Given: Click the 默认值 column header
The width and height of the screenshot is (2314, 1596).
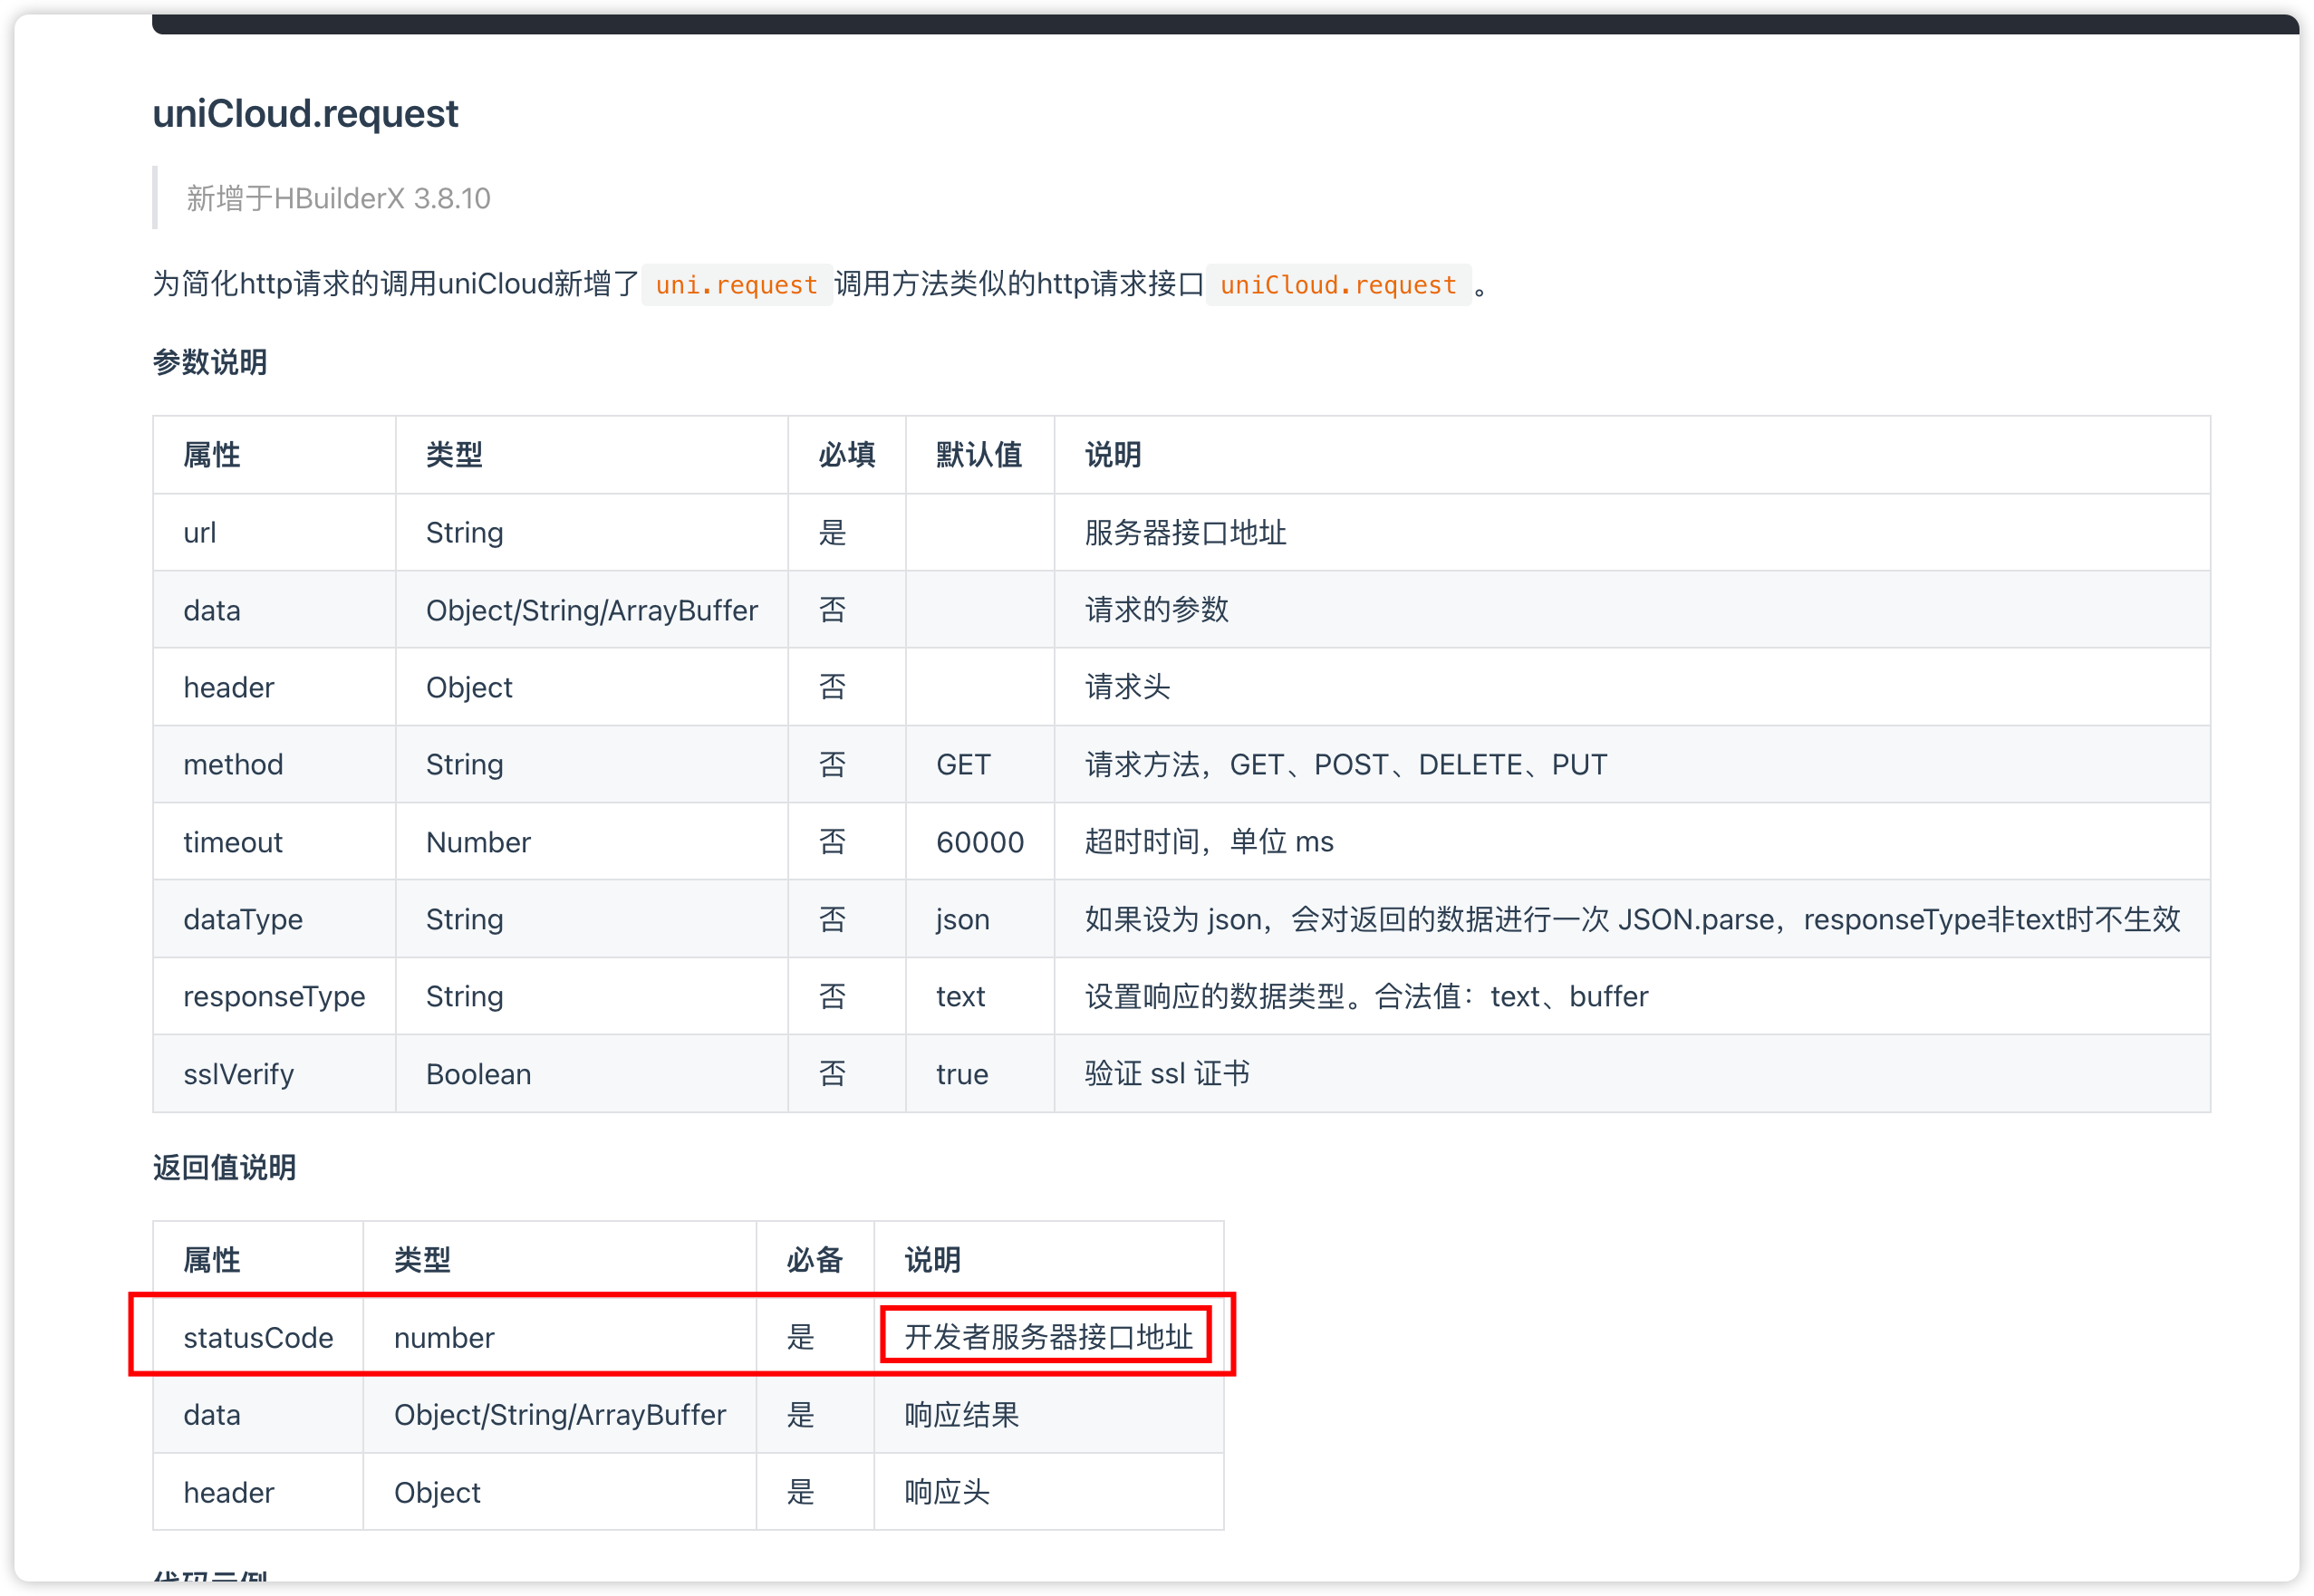Looking at the screenshot, I should pyautogui.click(x=978, y=455).
